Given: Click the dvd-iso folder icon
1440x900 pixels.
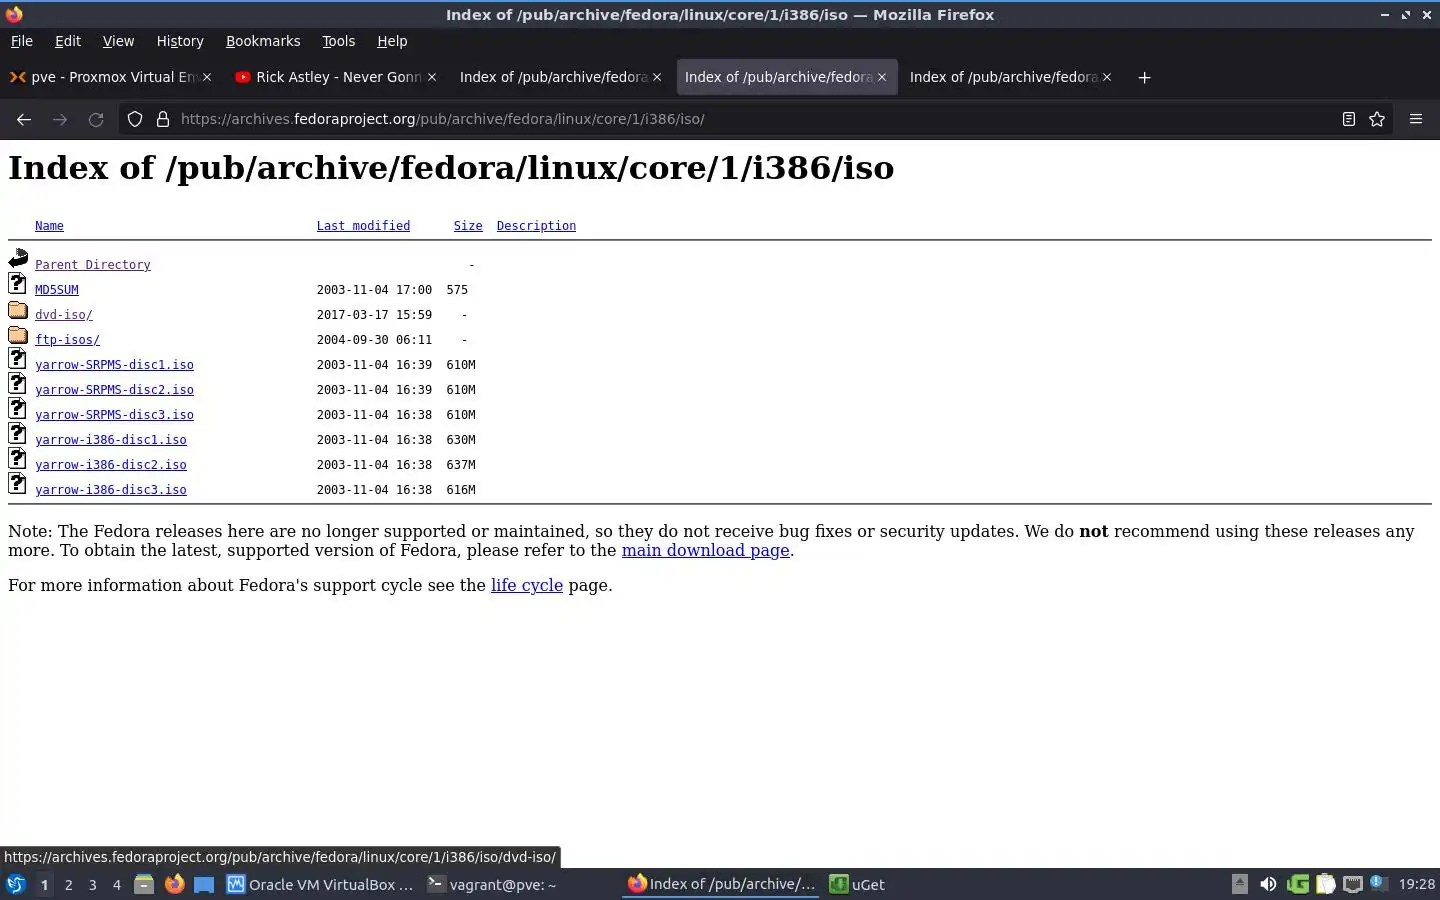Looking at the screenshot, I should [x=18, y=310].
